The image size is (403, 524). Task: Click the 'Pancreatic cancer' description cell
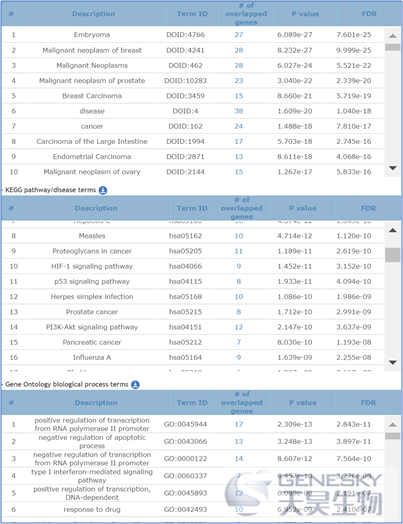tap(92, 342)
